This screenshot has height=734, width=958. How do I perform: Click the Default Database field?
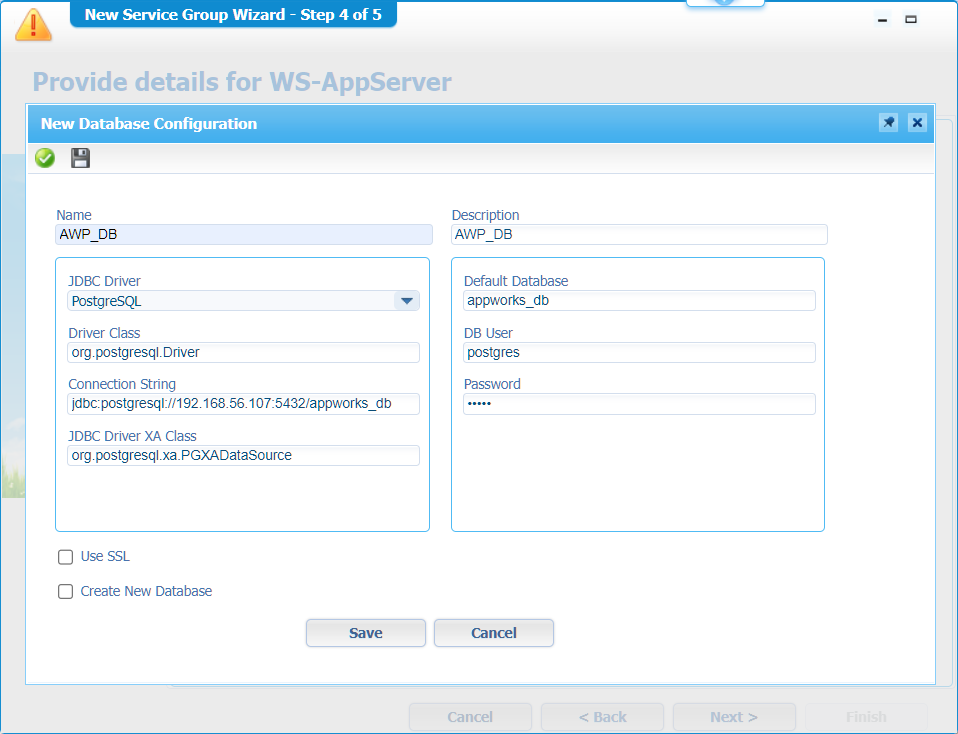(x=639, y=301)
